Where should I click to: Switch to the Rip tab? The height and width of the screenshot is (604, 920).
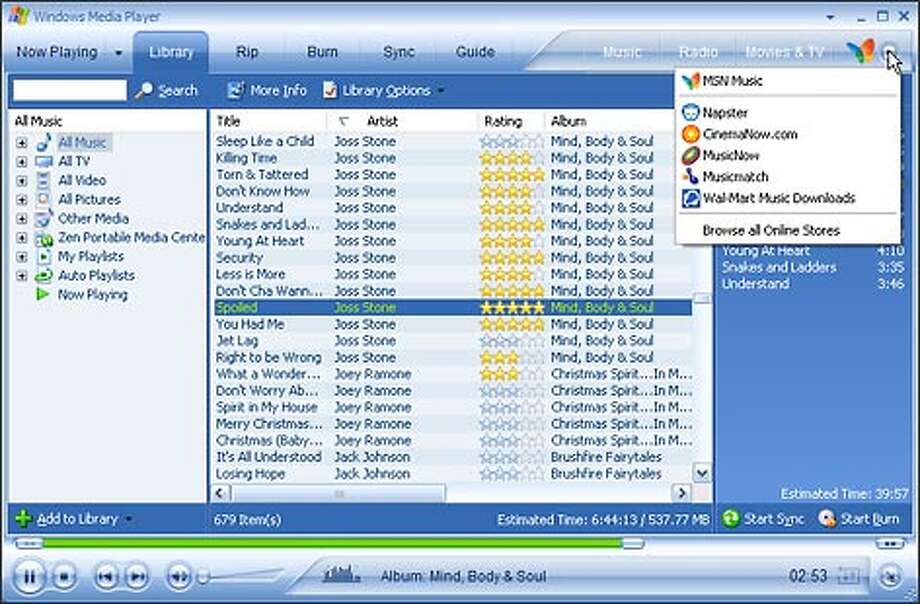coord(246,51)
